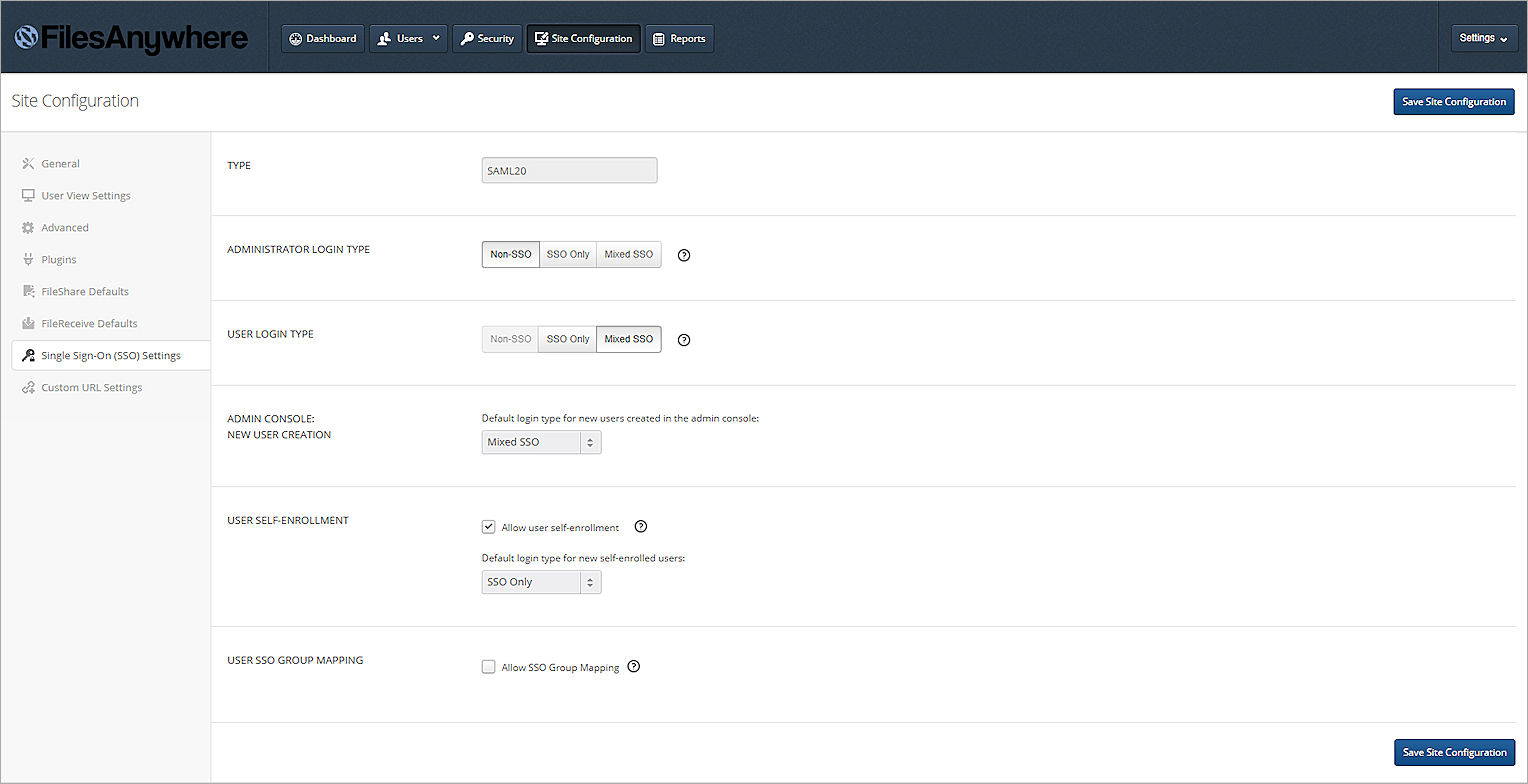Open help icon for user self-enrollment
This screenshot has height=784, width=1528.
pos(641,527)
